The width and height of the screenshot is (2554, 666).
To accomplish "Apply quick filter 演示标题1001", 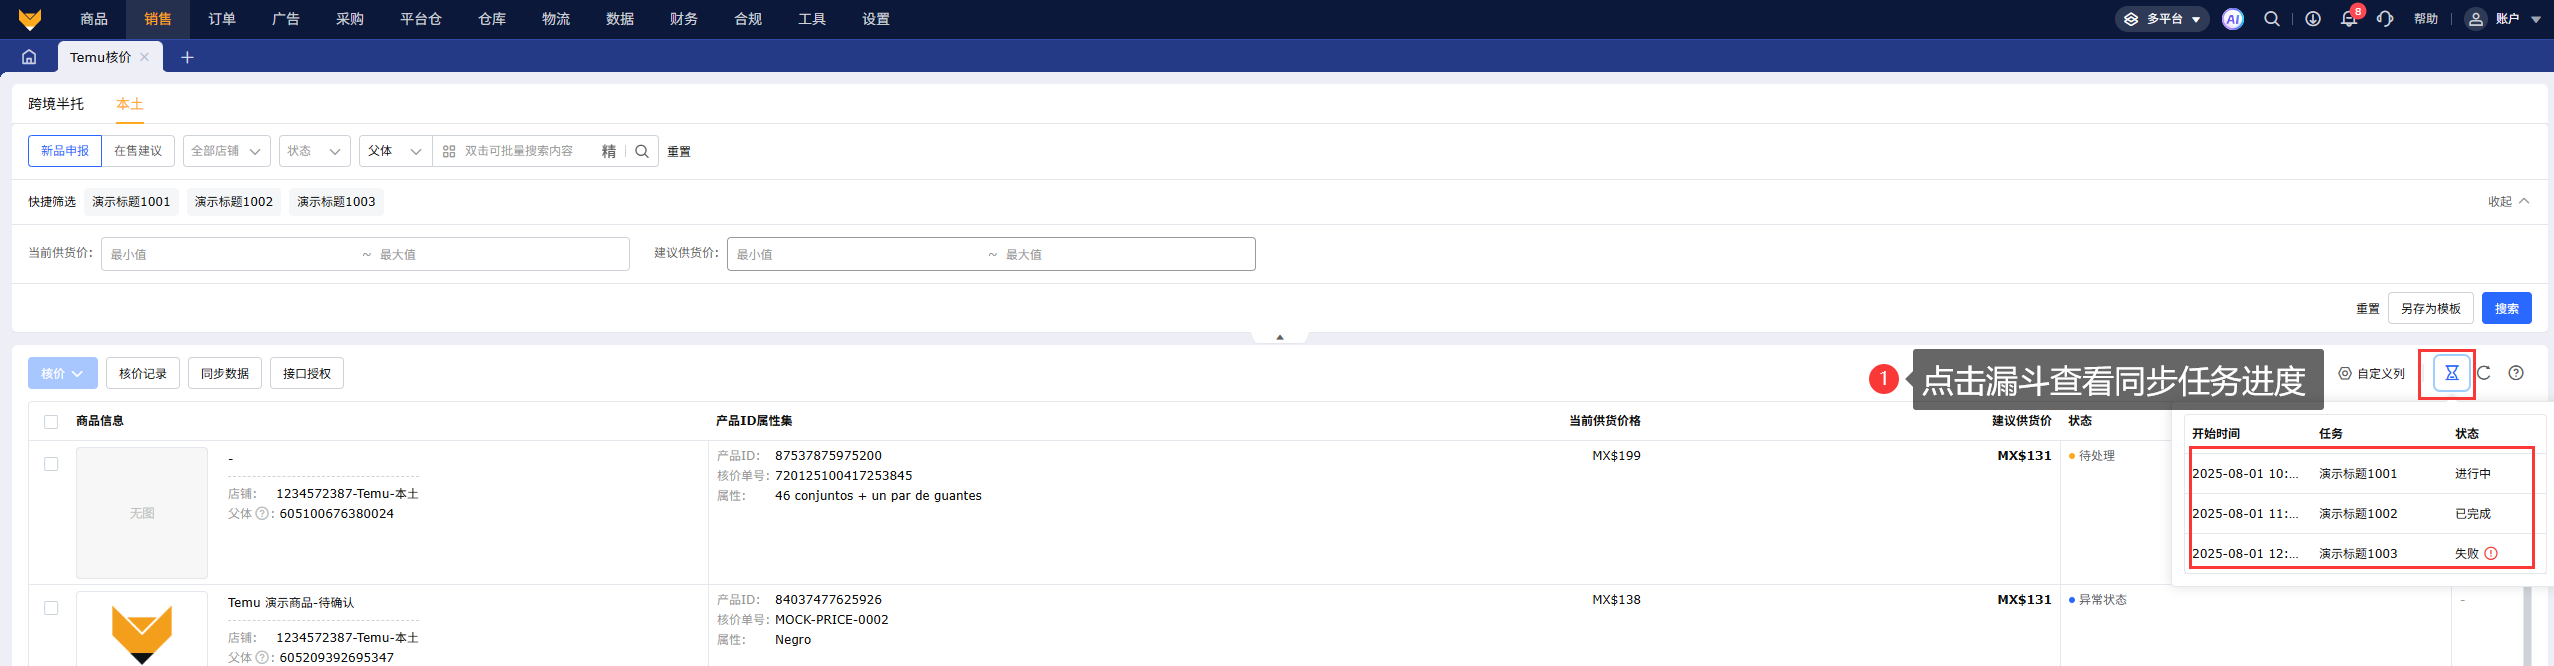I will 132,202.
